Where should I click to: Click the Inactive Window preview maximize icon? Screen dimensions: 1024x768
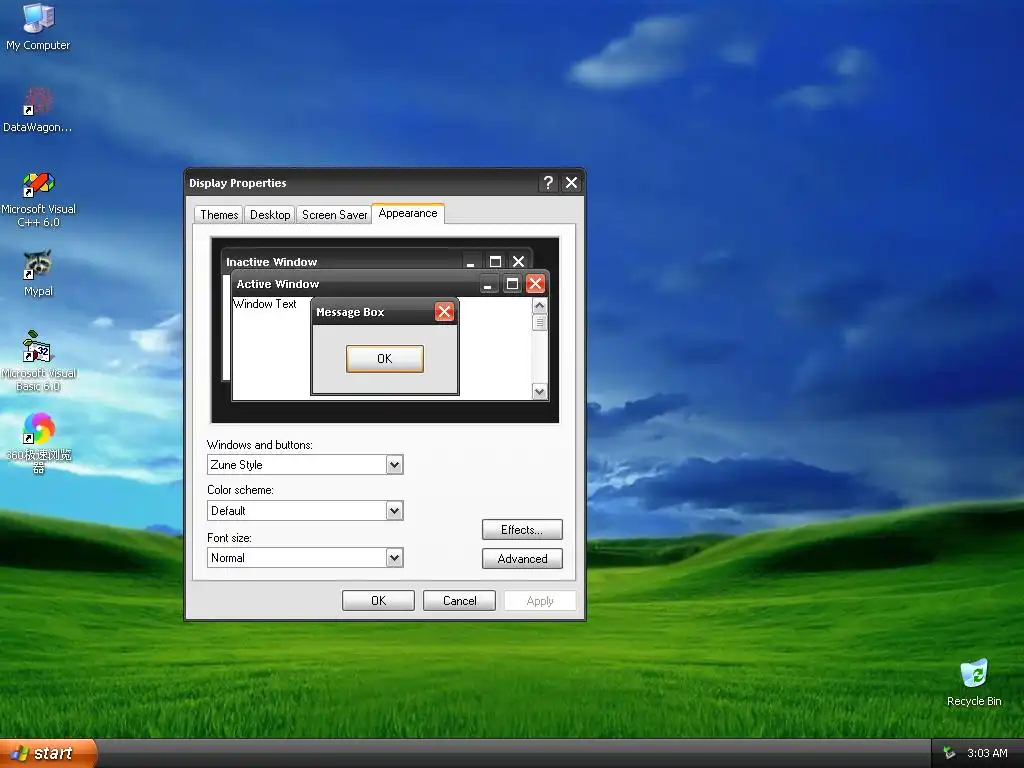(x=495, y=261)
